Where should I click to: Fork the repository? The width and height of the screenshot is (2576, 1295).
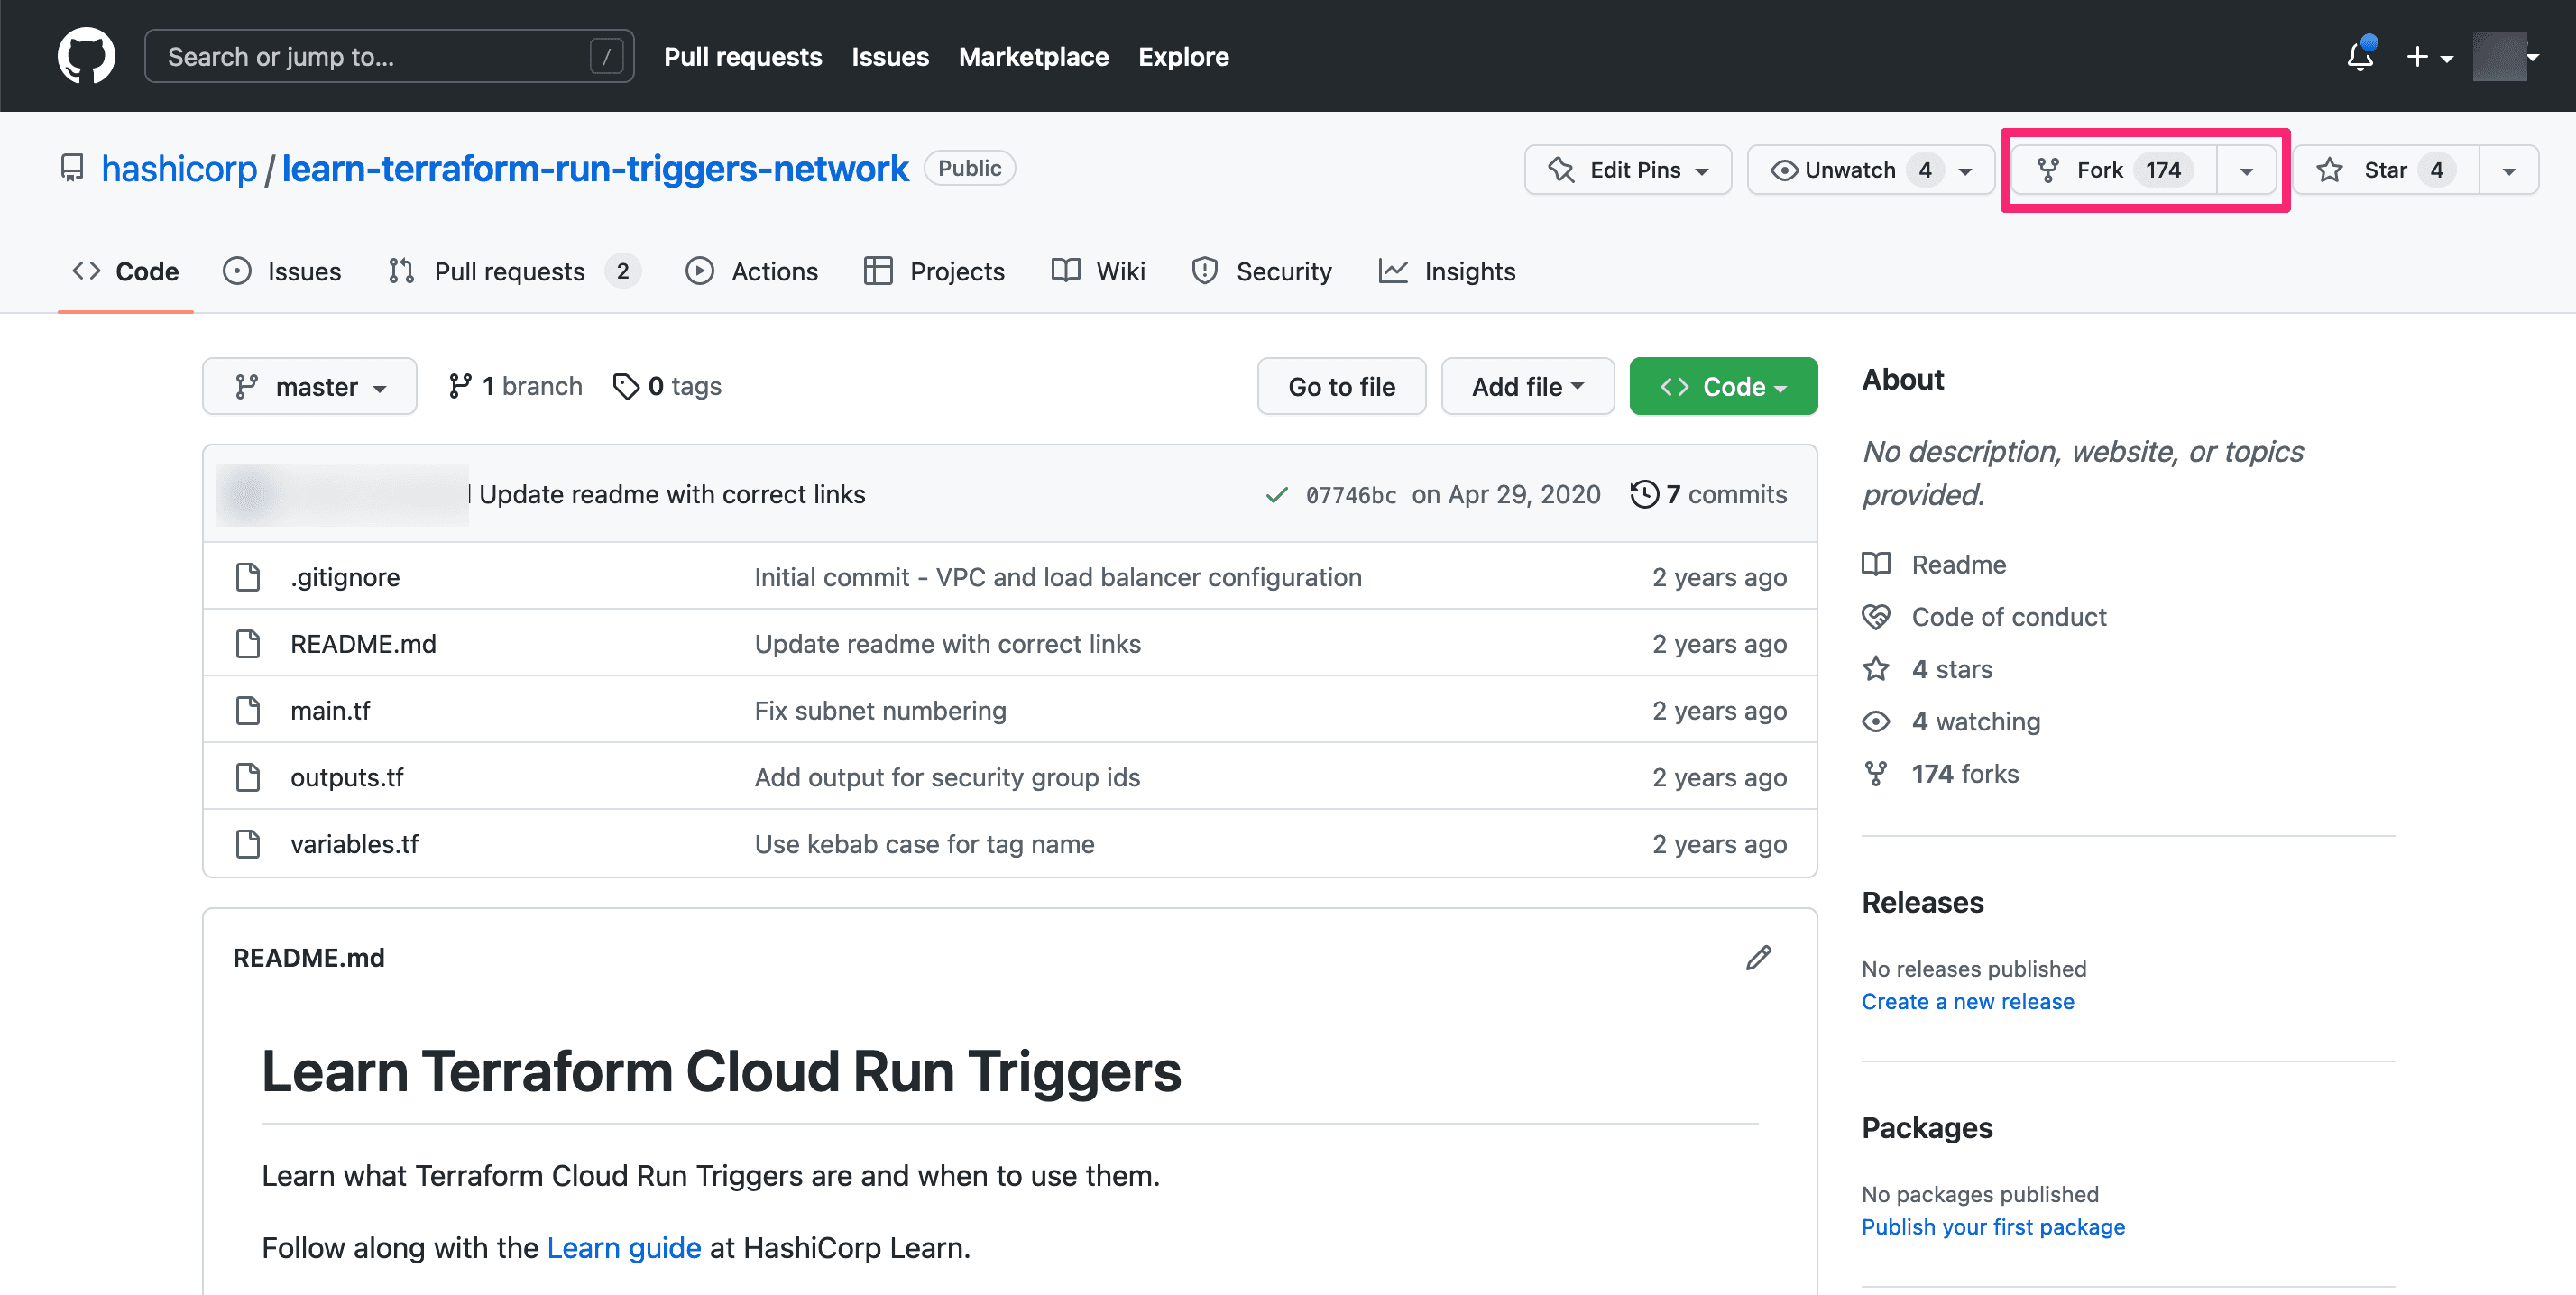pyautogui.click(x=2114, y=170)
